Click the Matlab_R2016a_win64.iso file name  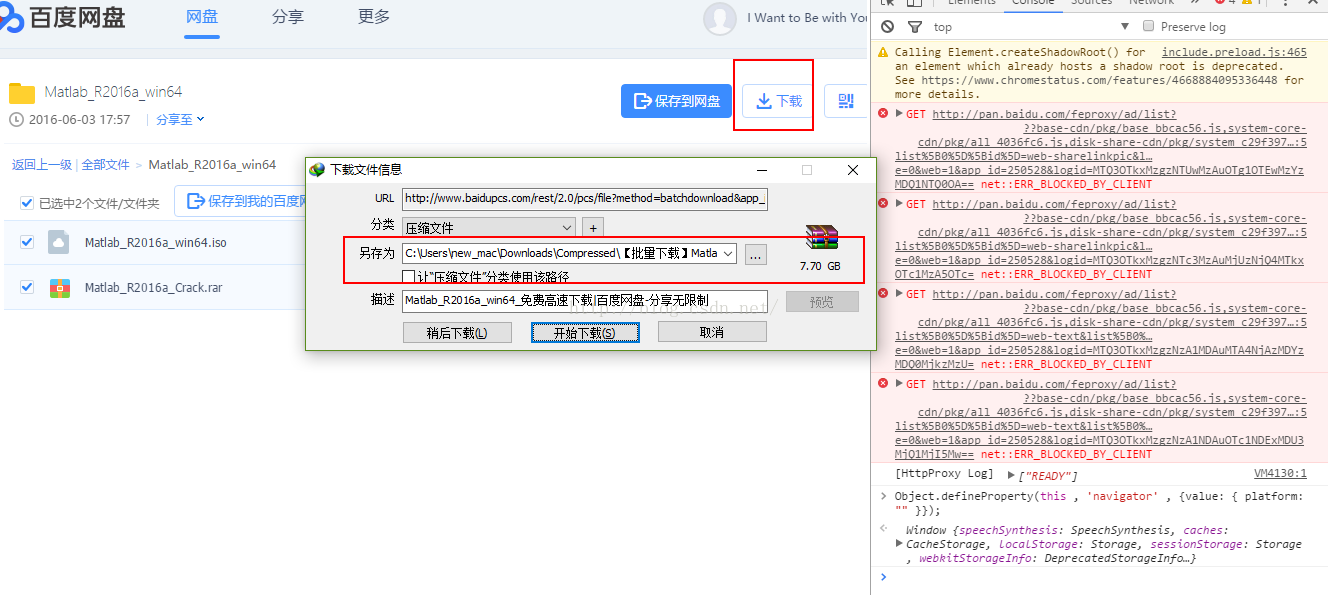click(x=155, y=242)
